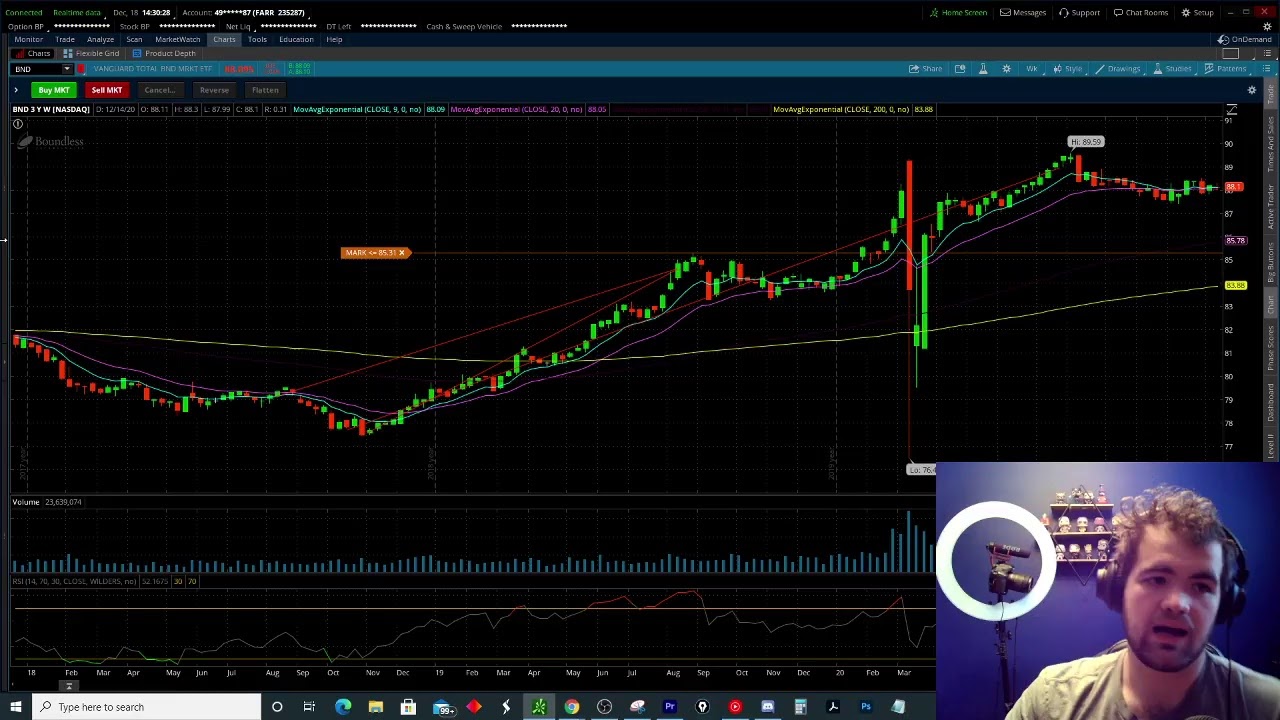
Task: Open Microsoft Edge from taskbar
Action: click(x=343, y=707)
